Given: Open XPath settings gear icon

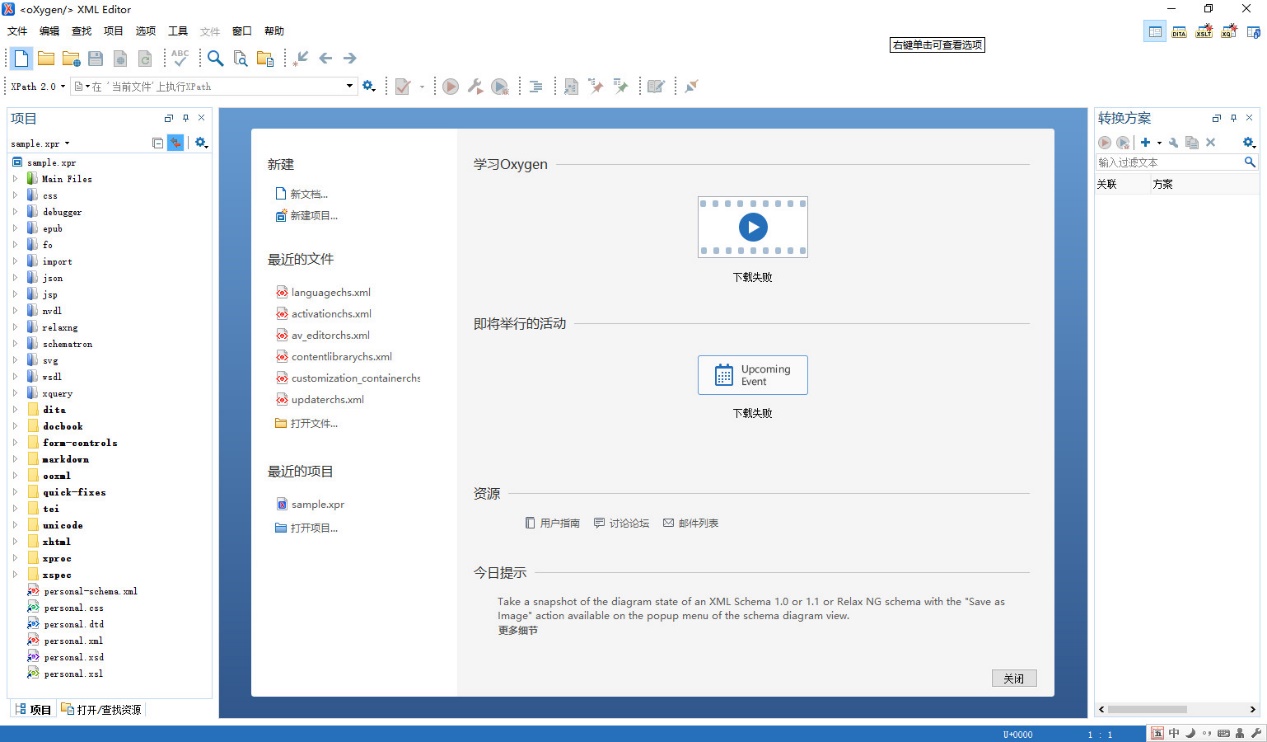Looking at the screenshot, I should [x=369, y=86].
